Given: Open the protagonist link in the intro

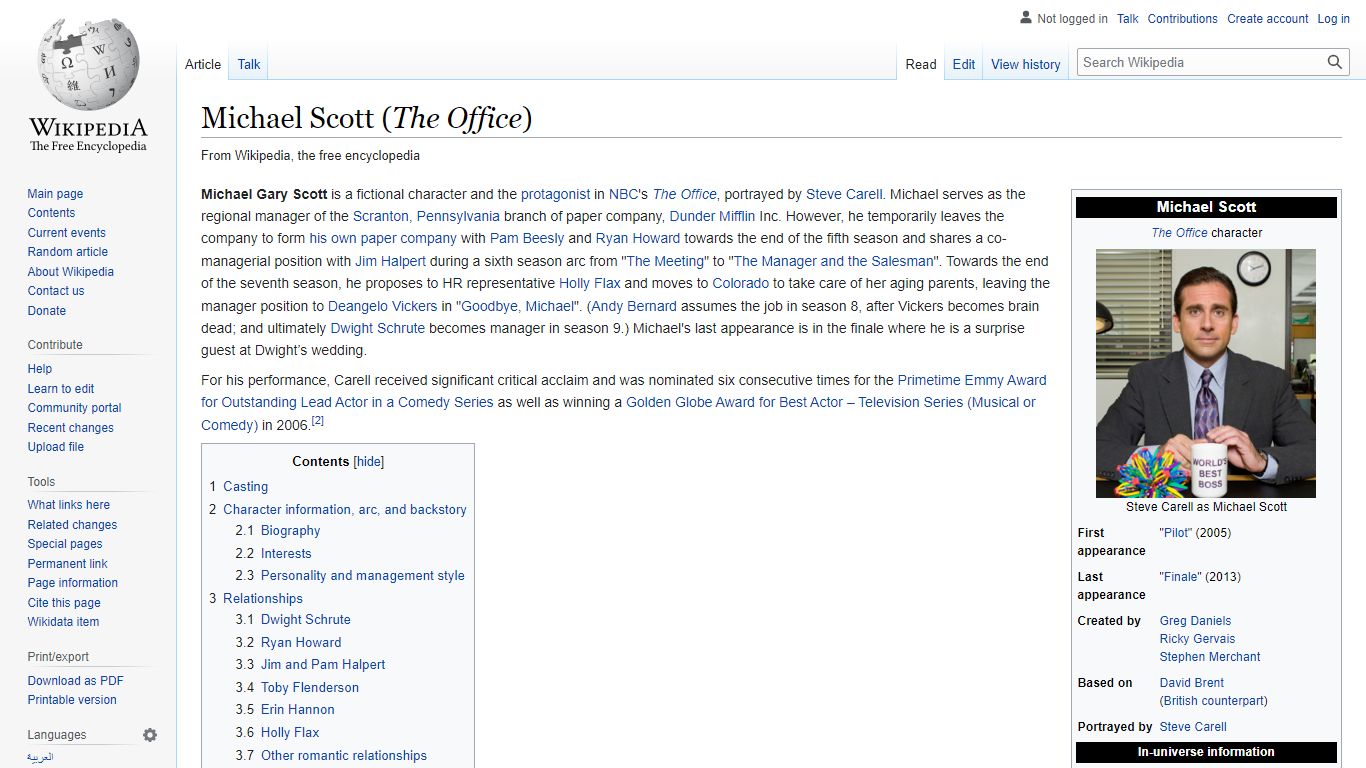Looking at the screenshot, I should tap(556, 194).
